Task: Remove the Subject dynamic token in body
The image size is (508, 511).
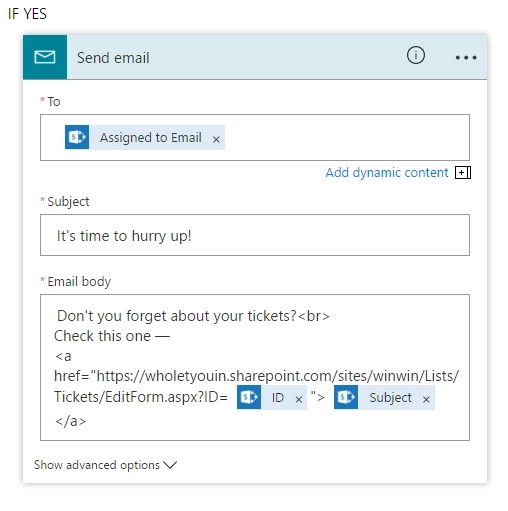Action: pos(426,399)
